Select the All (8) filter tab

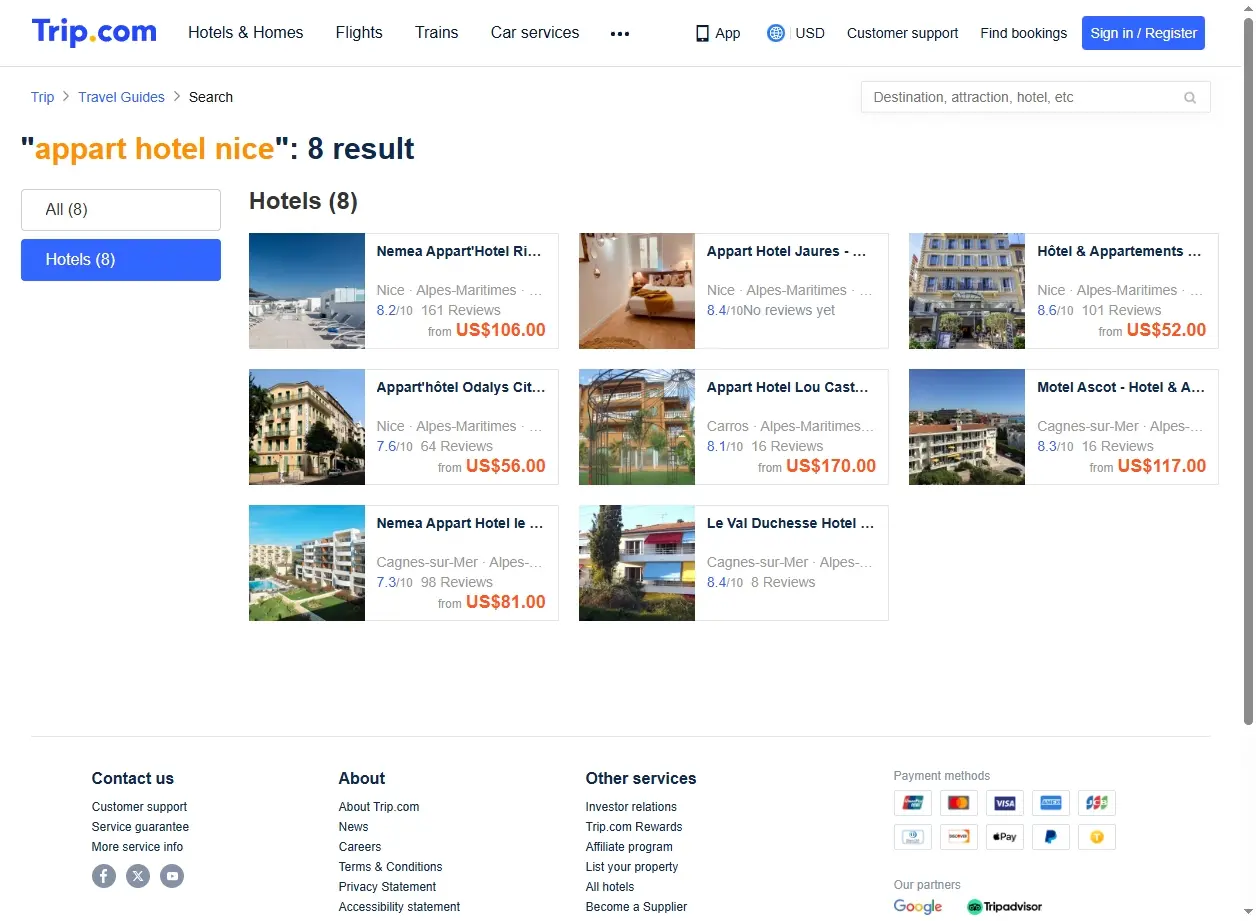click(x=121, y=210)
